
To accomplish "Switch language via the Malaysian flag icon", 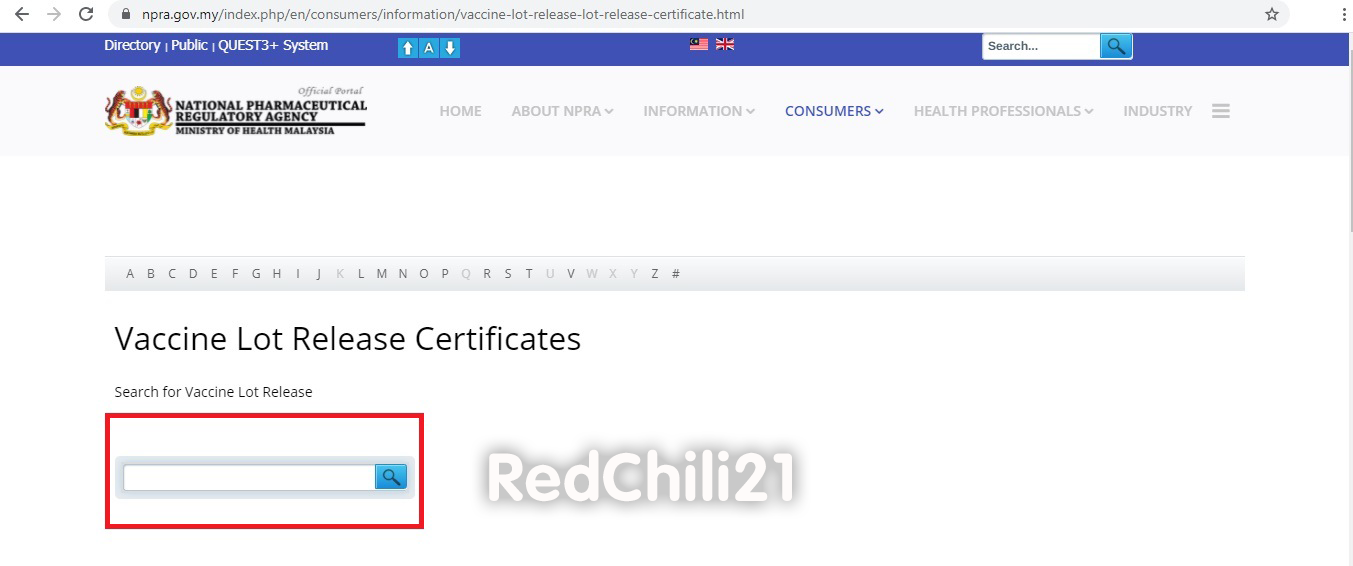I will 699,44.
